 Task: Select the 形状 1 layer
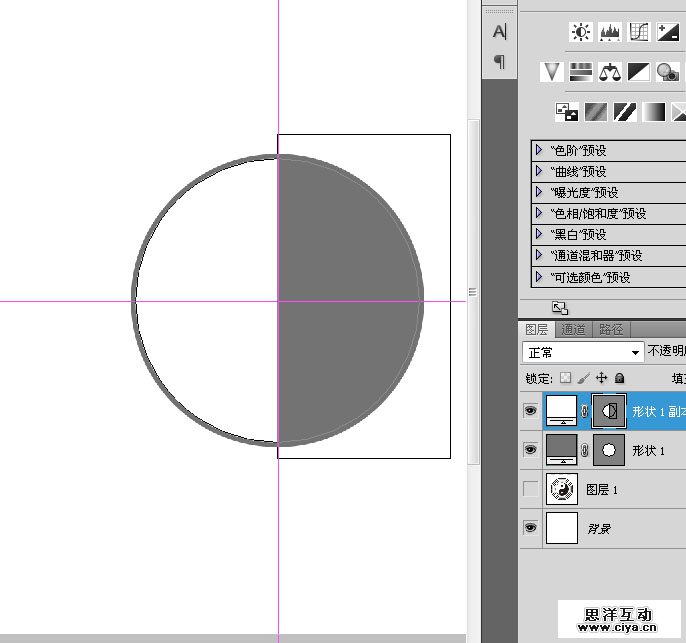pos(648,450)
